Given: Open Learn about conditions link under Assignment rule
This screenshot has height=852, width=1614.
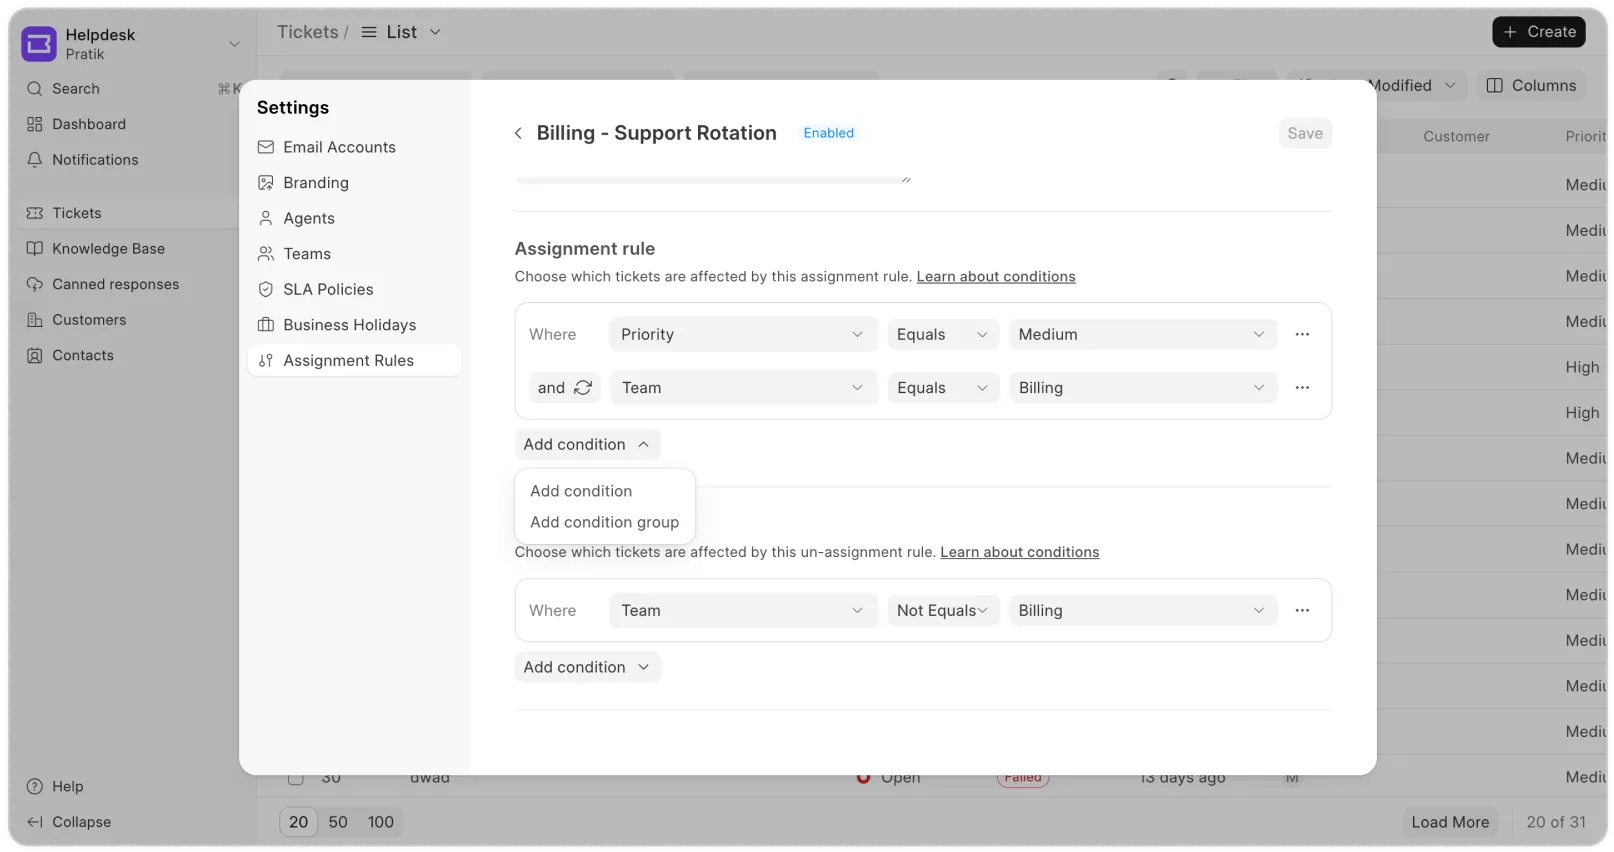Looking at the screenshot, I should click(x=996, y=277).
